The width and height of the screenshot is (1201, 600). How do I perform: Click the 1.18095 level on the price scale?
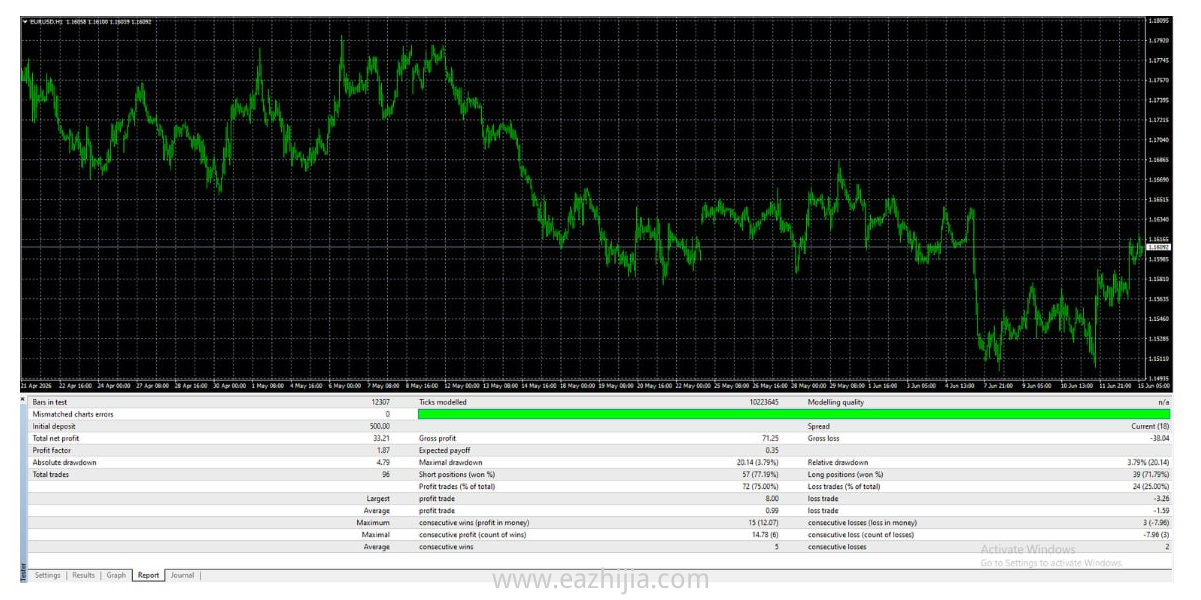coord(1159,20)
